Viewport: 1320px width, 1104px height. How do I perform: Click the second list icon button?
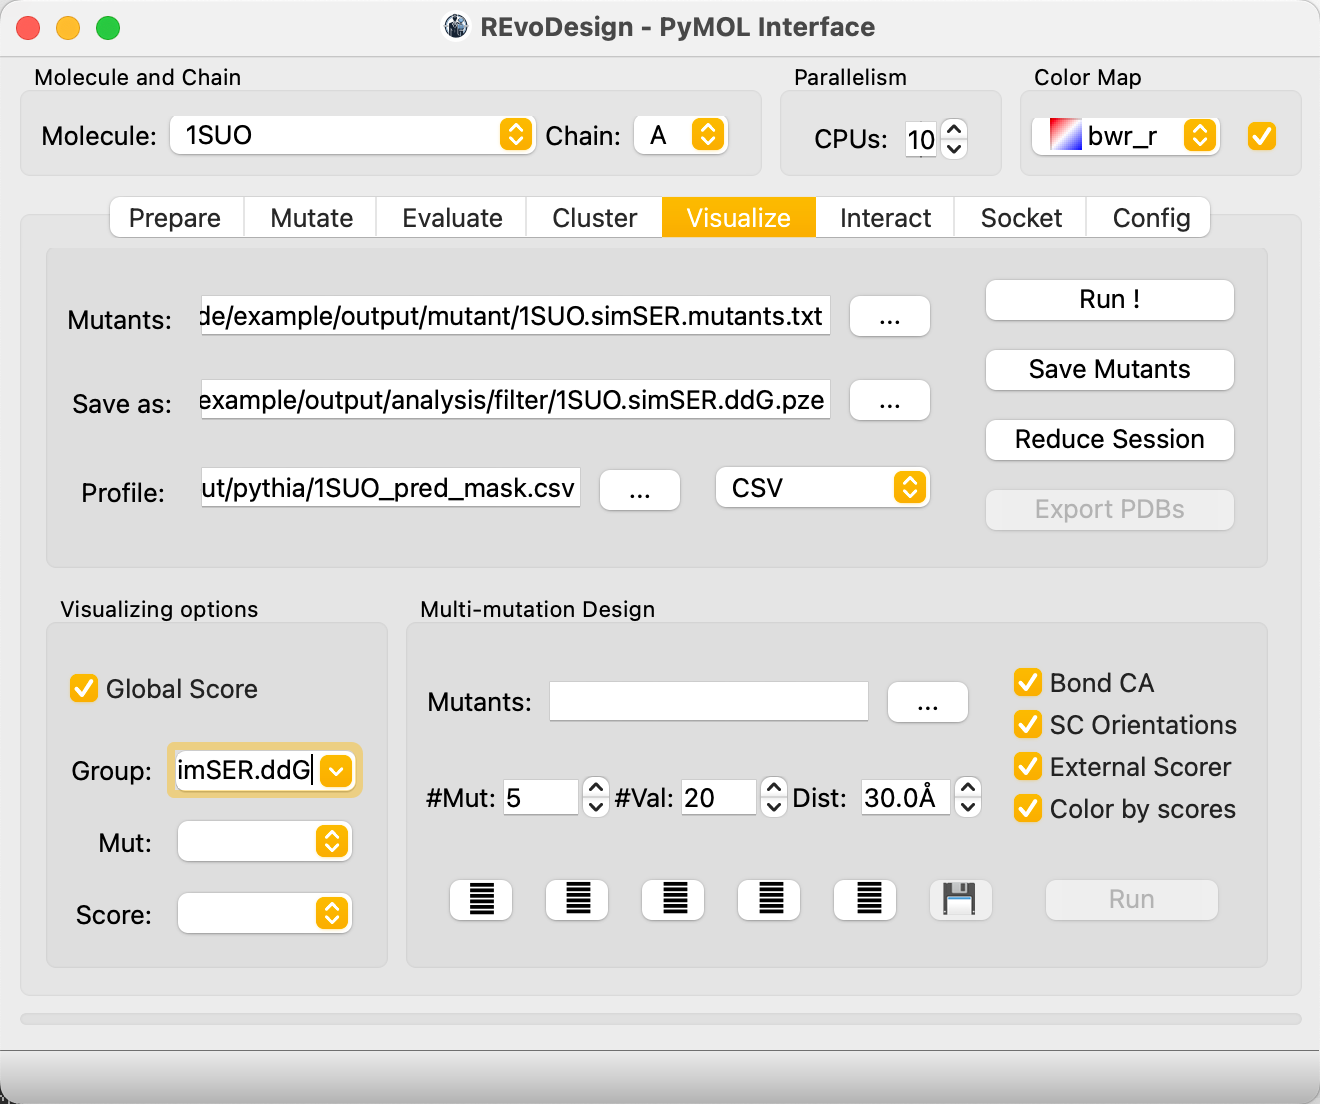coord(577,899)
